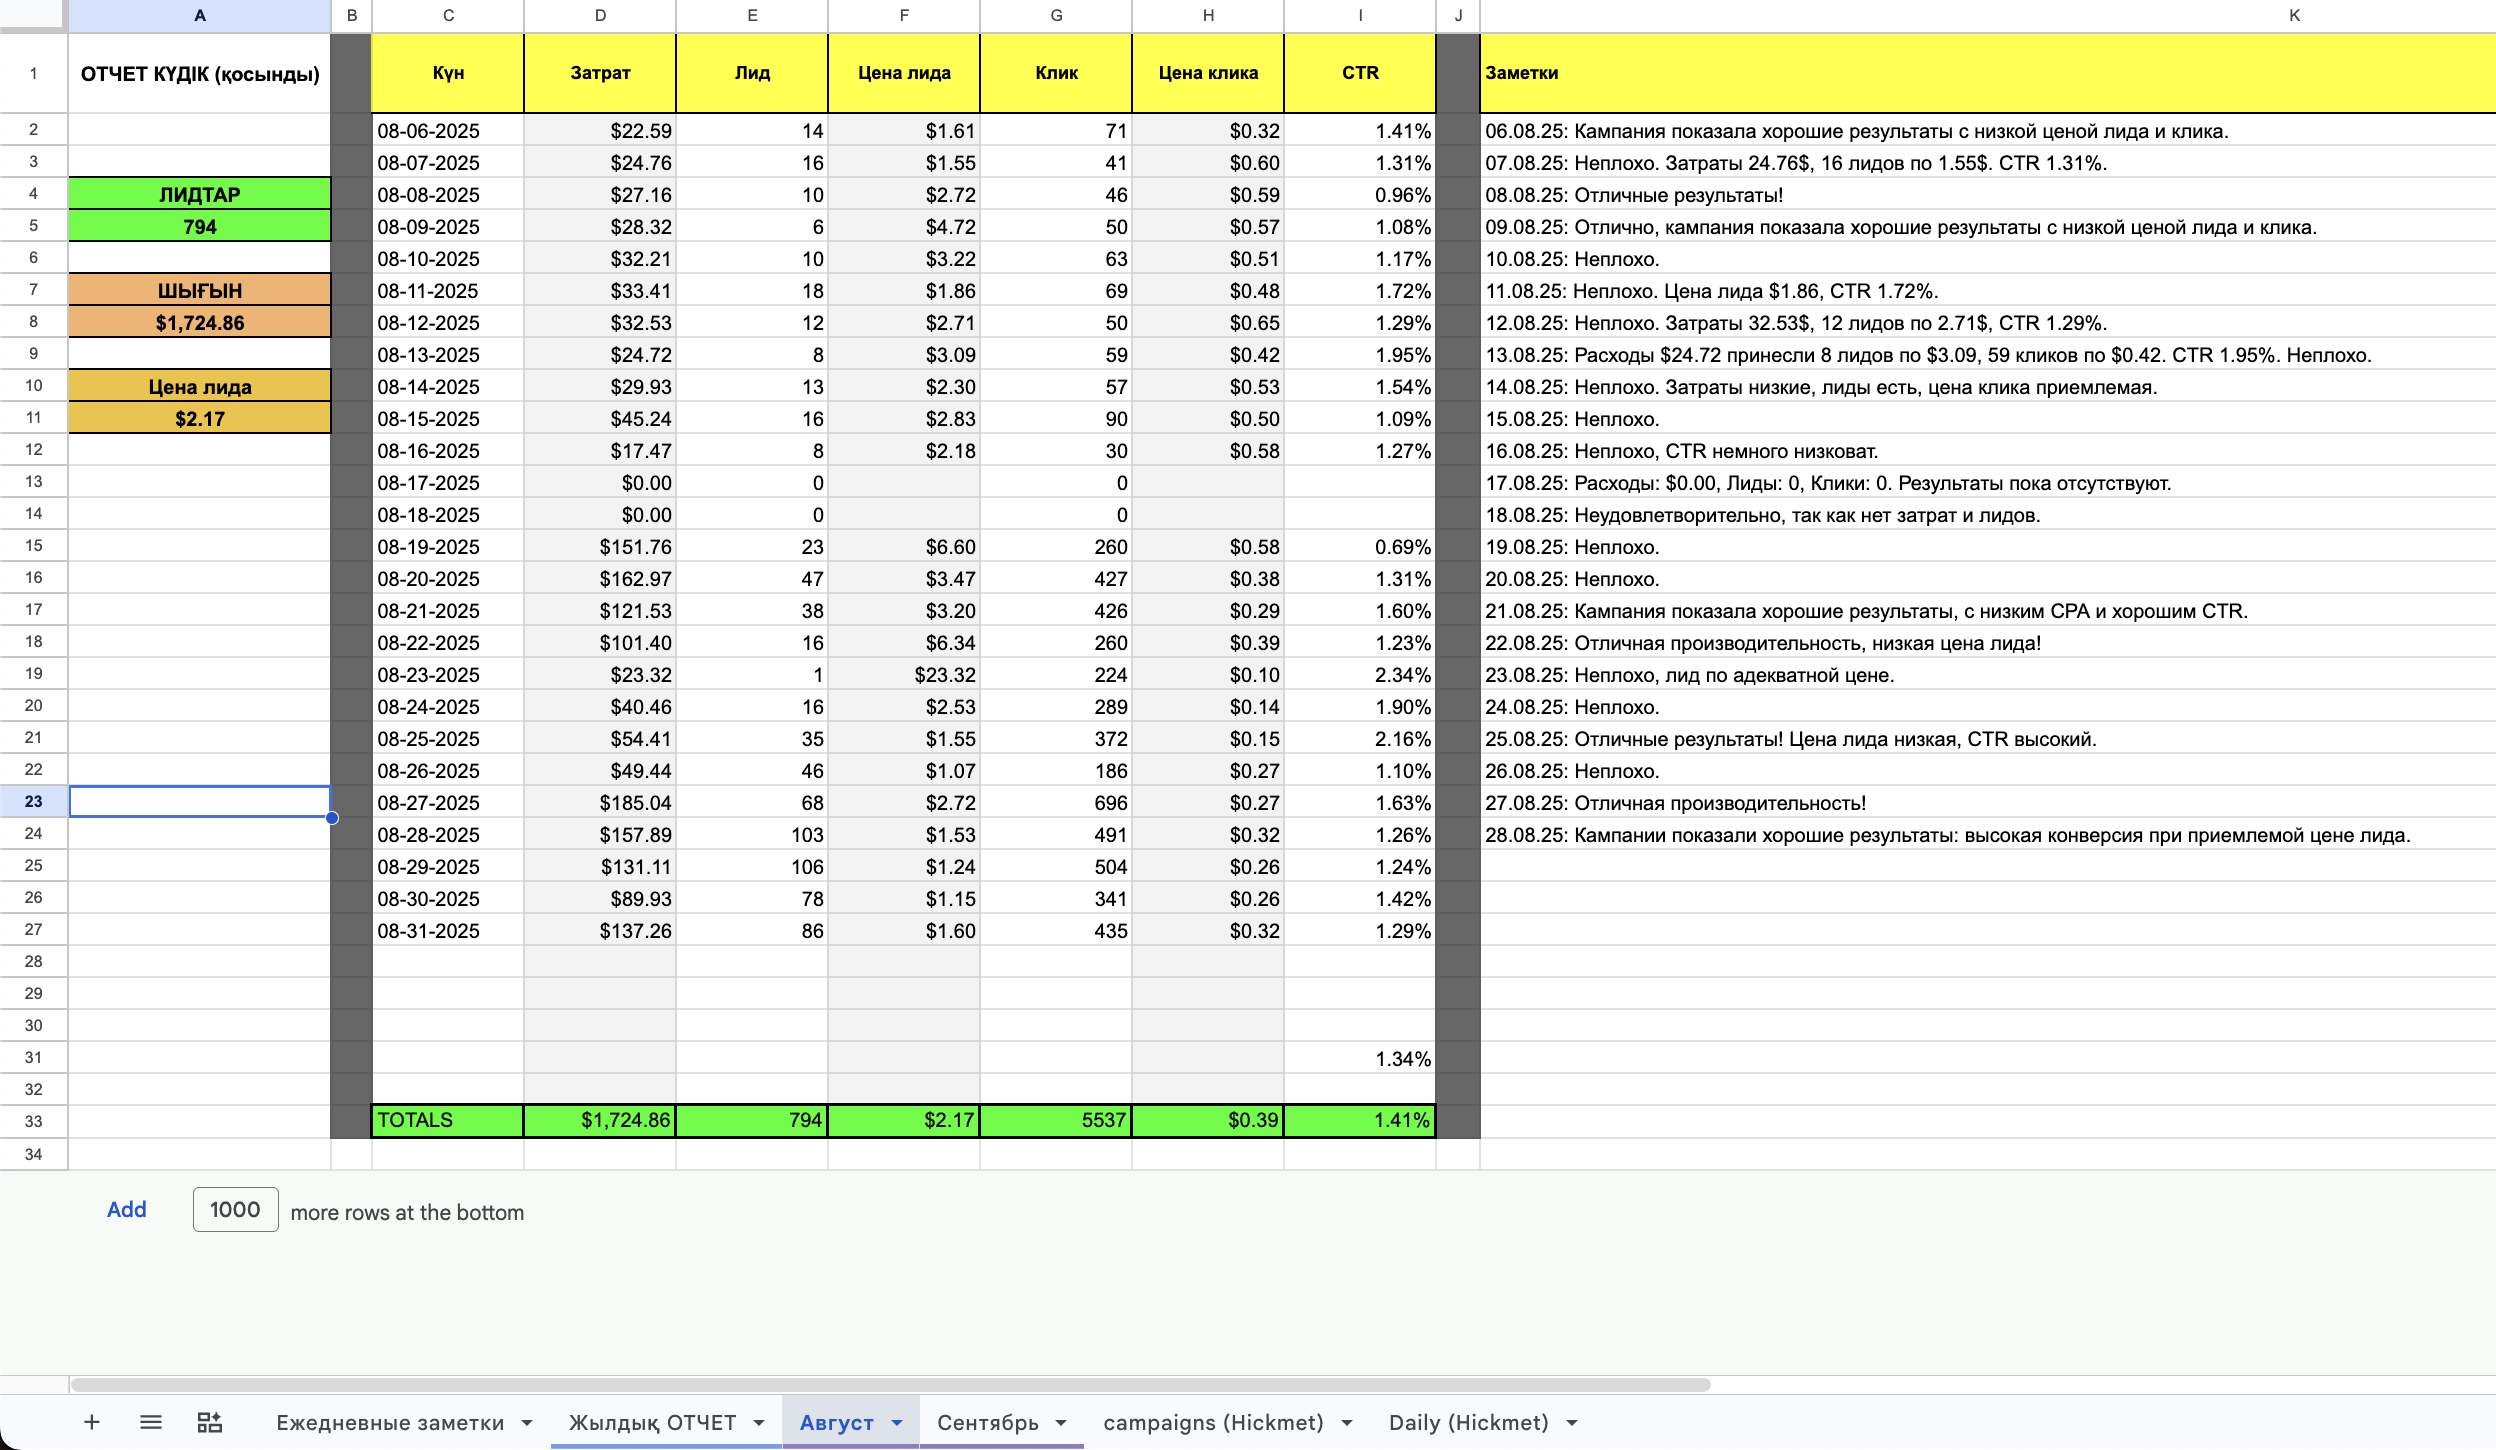This screenshot has width=2496, height=1450.
Task: Switch to Ежедневные заметки sheet tab
Action: (390, 1423)
